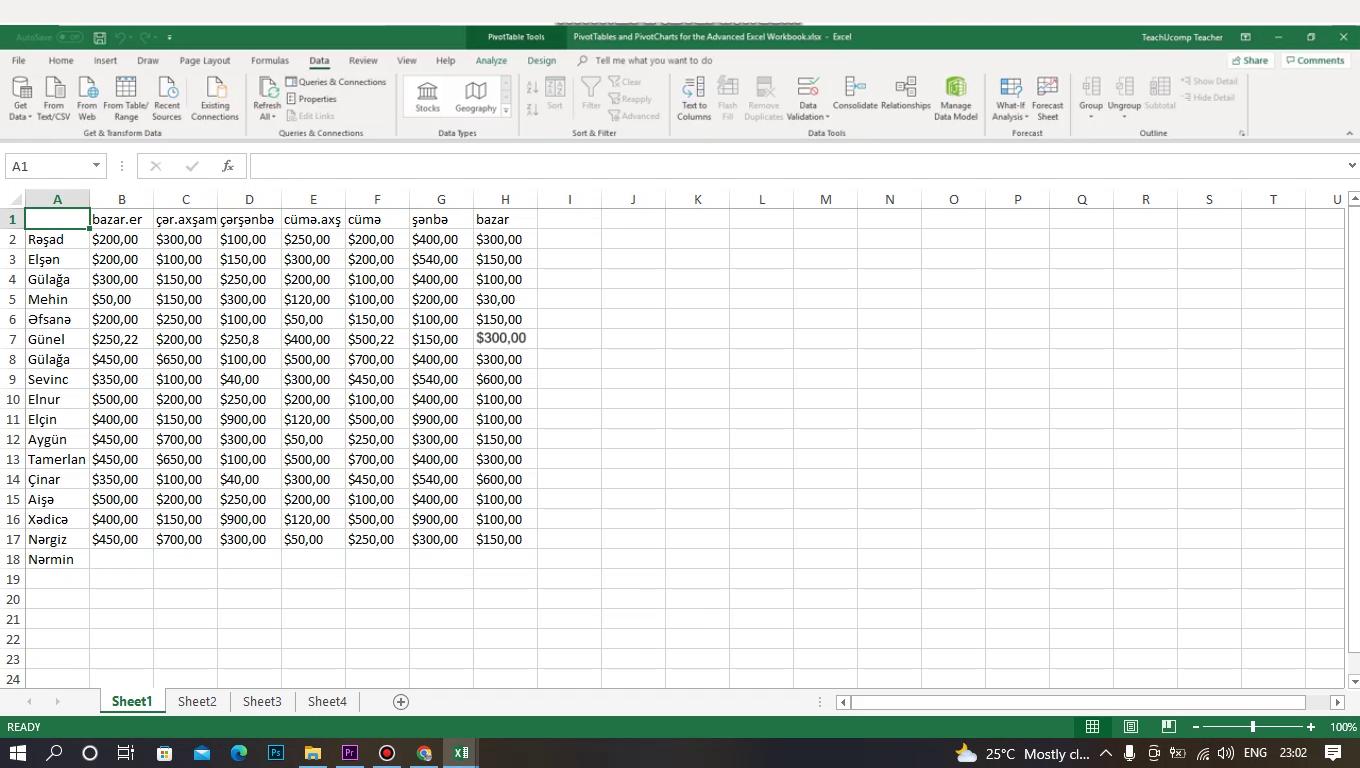Screen dimensions: 1360x768
Task: Click into the formula bar field
Action: click(x=797, y=166)
